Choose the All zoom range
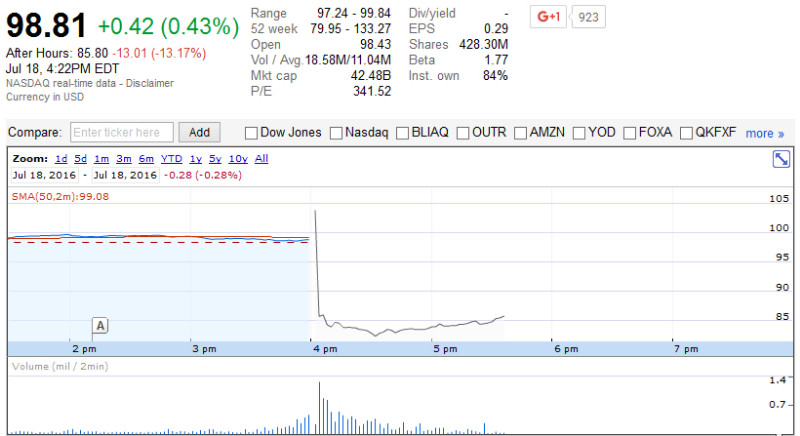The image size is (800, 436). coord(261,159)
